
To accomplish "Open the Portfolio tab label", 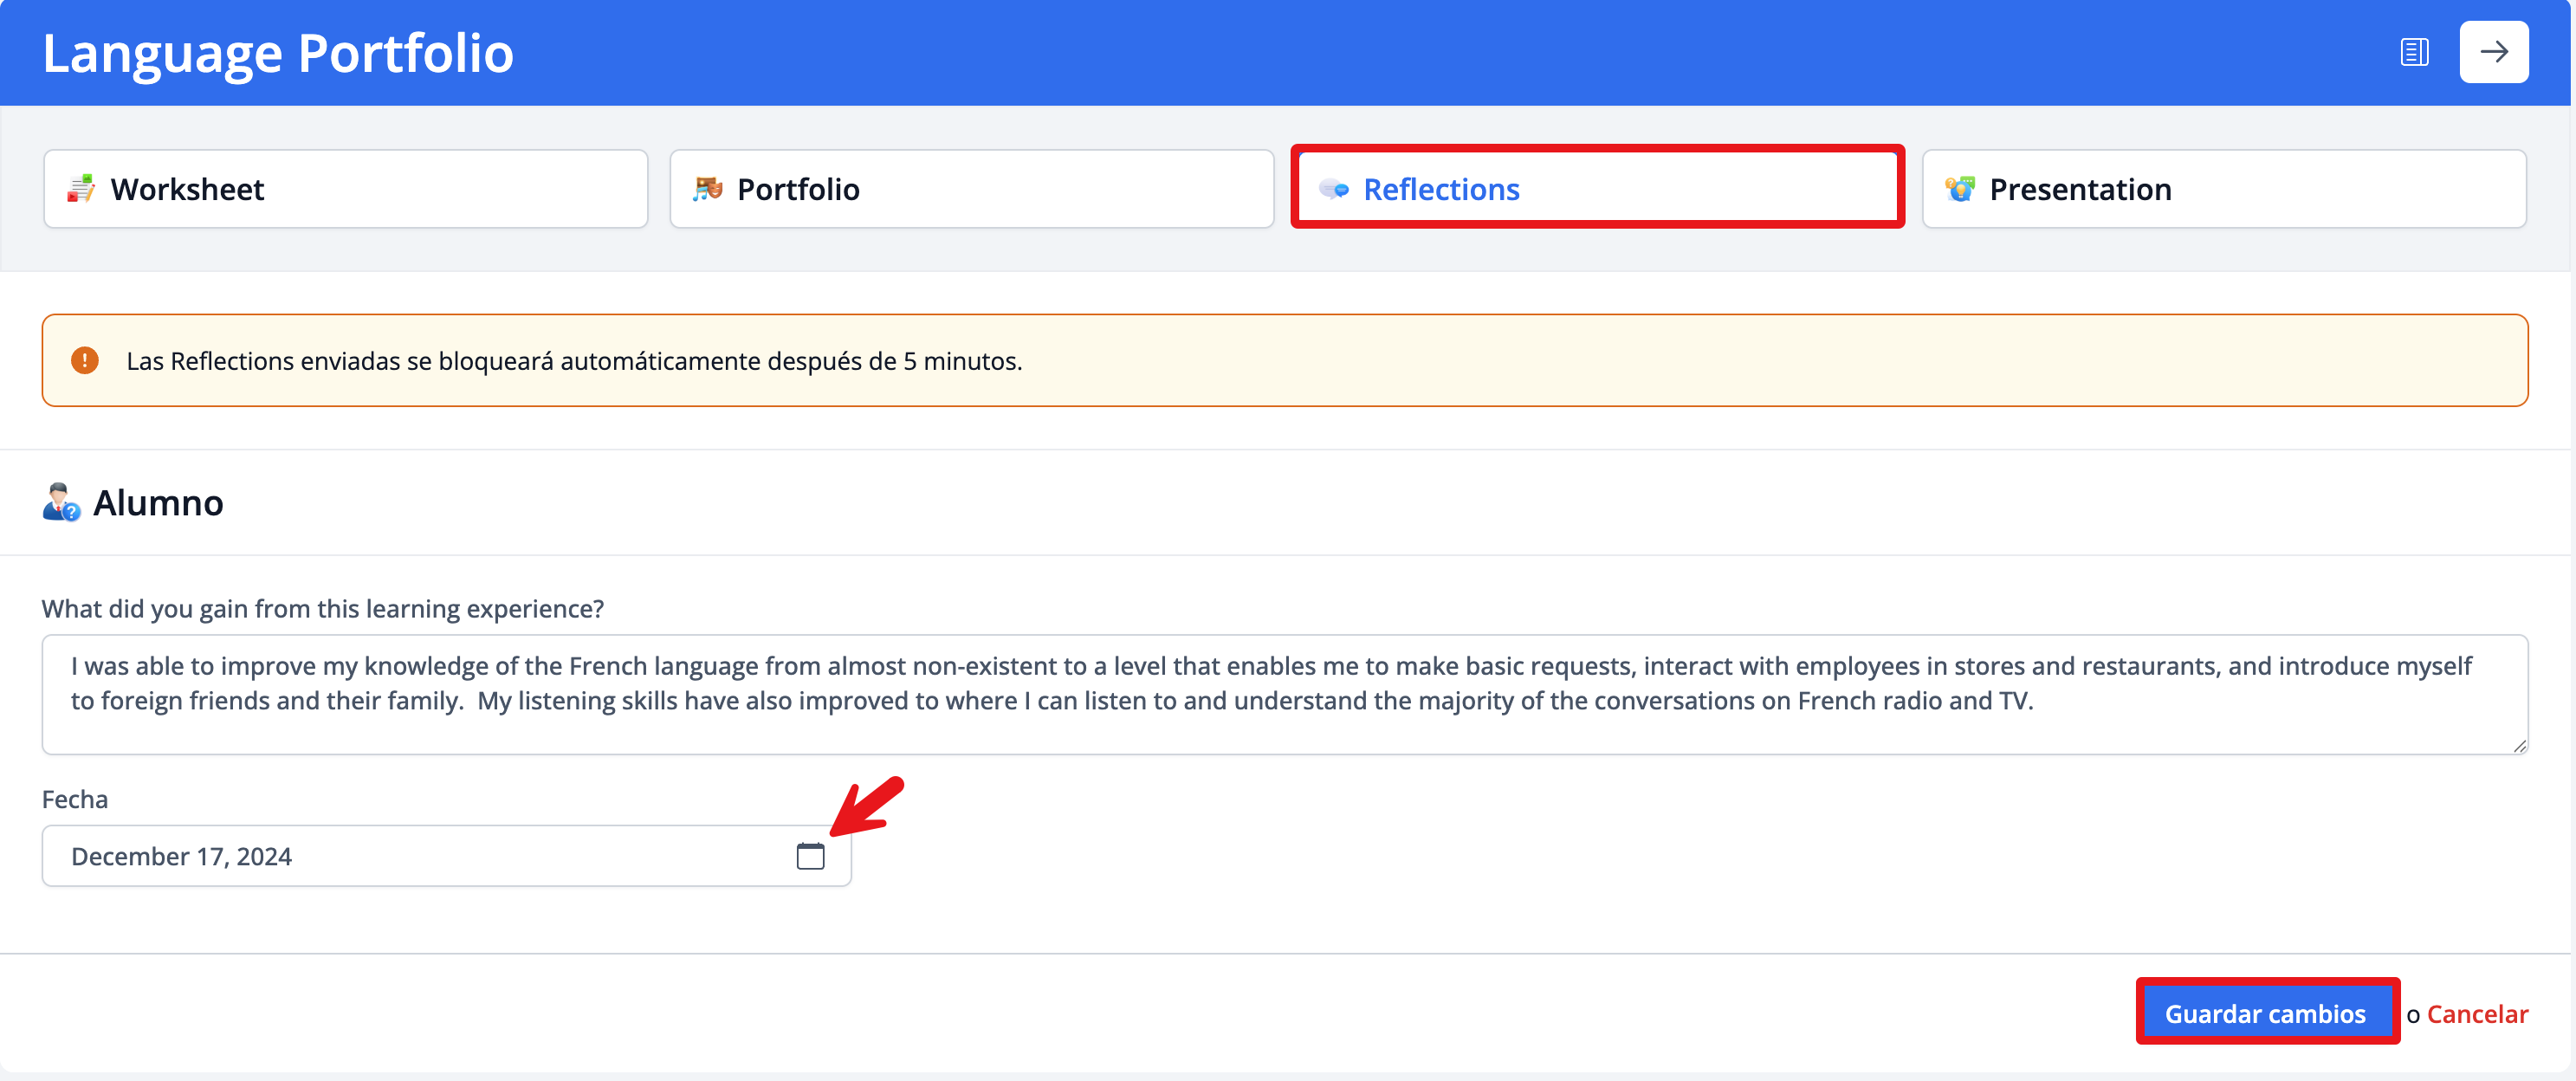I will click(798, 189).
